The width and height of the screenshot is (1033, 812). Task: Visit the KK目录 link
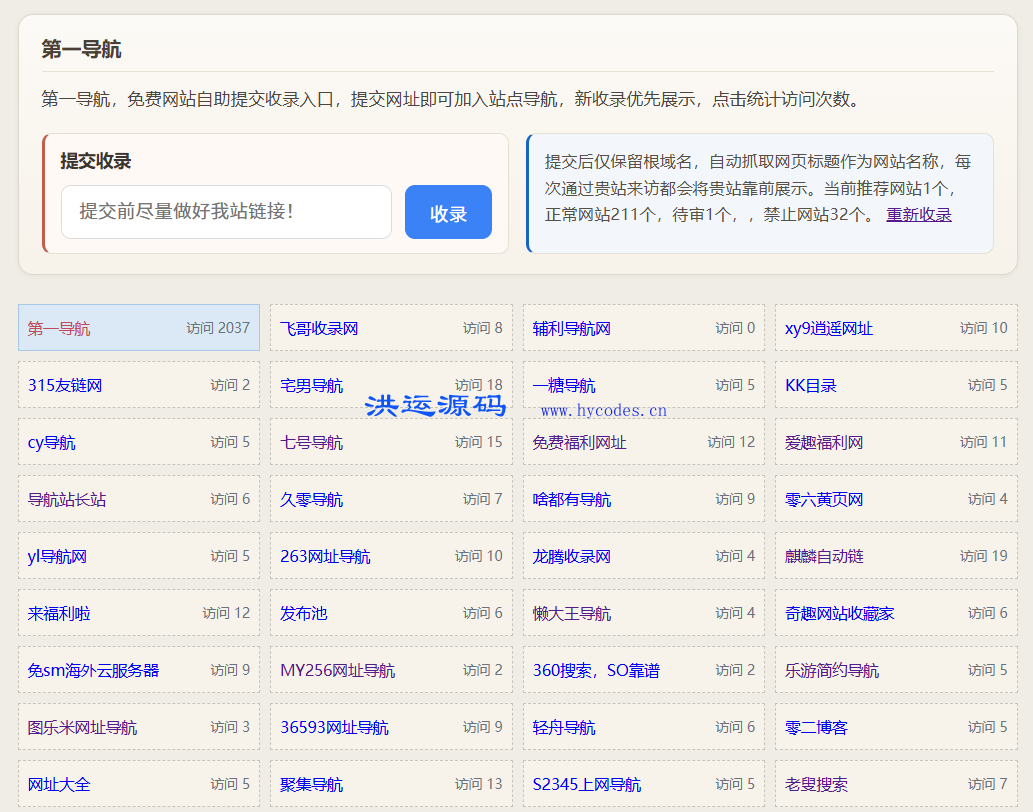[x=810, y=385]
